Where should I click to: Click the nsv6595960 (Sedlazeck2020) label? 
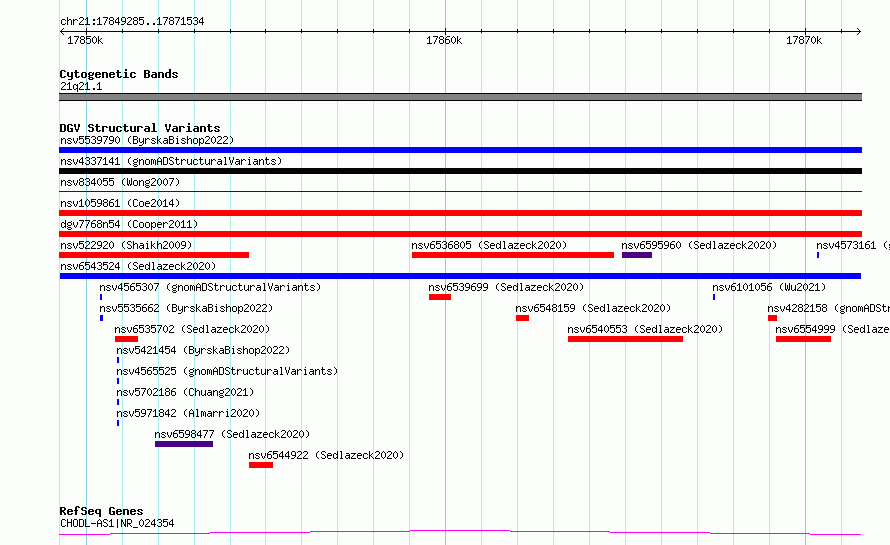pyautogui.click(x=699, y=245)
